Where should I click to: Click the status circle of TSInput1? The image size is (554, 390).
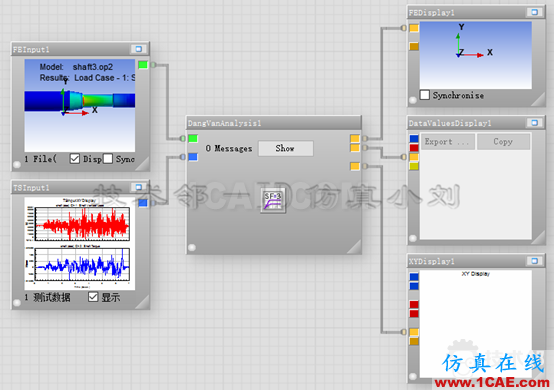pyautogui.click(x=17, y=303)
